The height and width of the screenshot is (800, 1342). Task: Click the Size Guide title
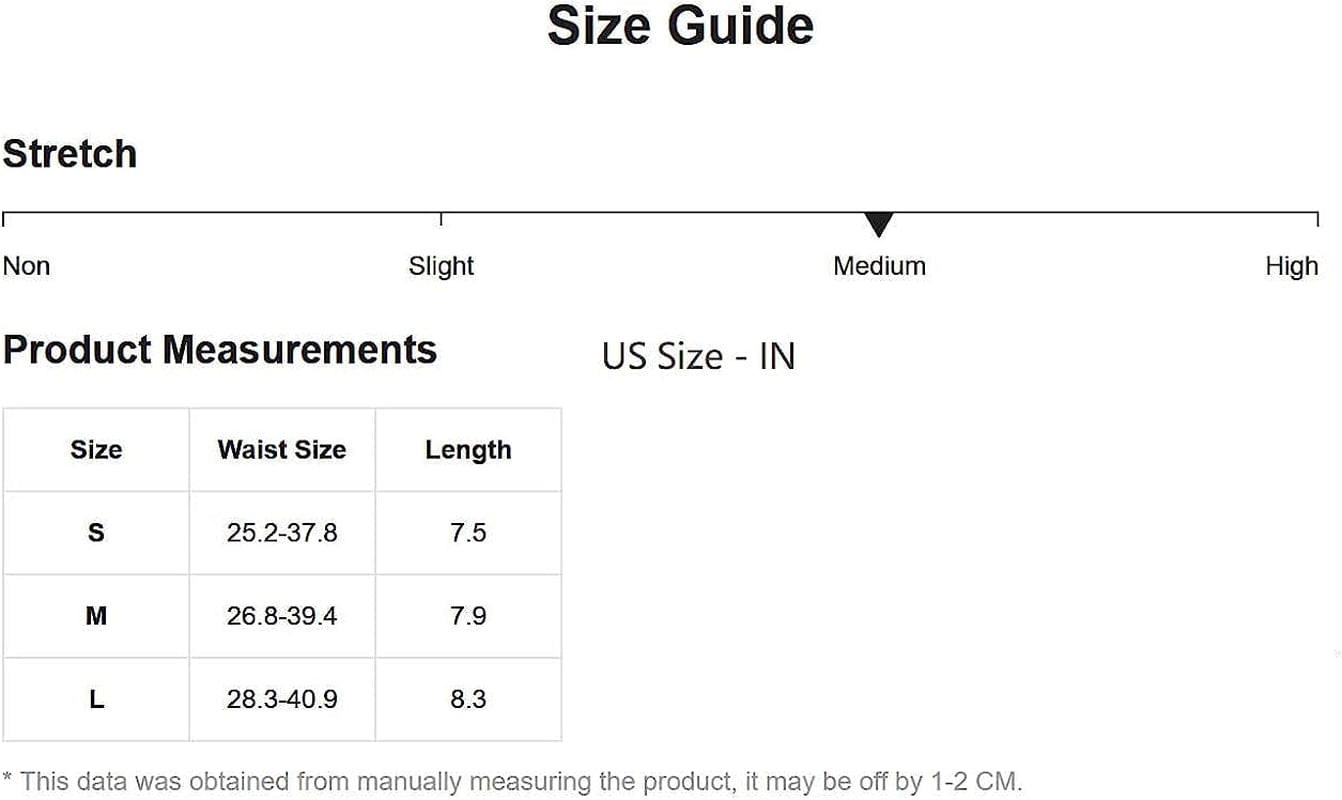[680, 27]
